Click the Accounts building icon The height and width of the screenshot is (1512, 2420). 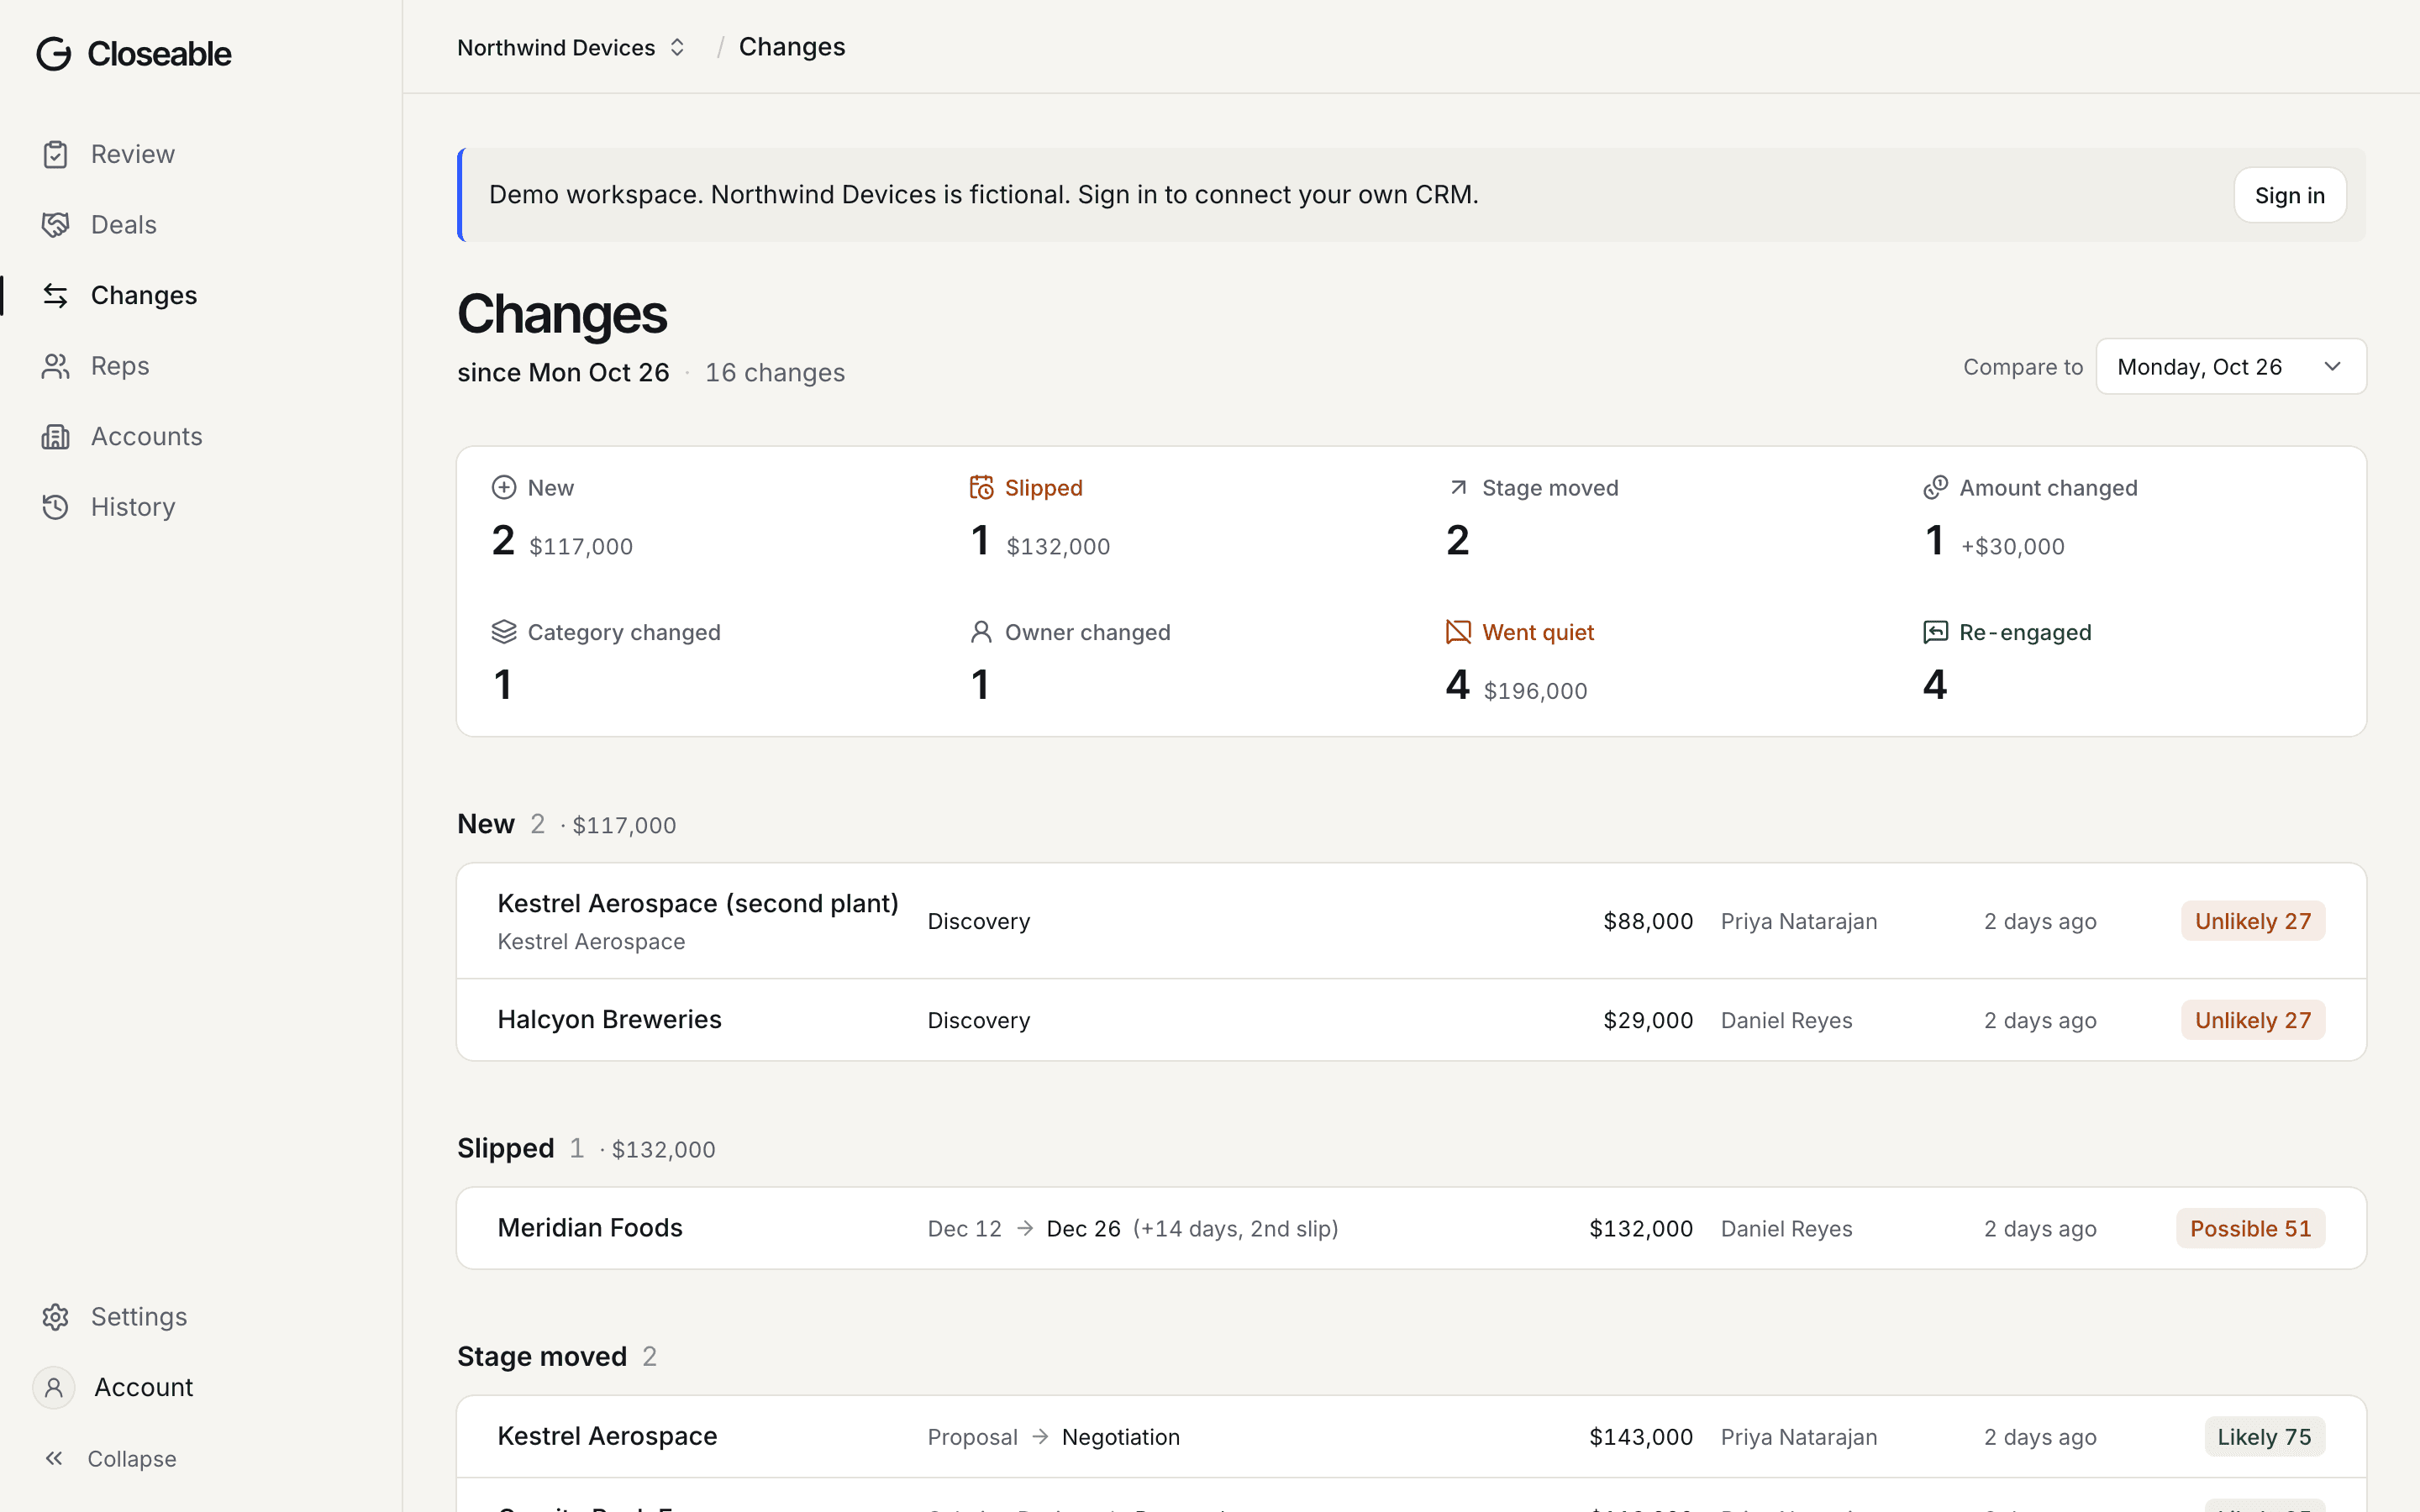55,437
